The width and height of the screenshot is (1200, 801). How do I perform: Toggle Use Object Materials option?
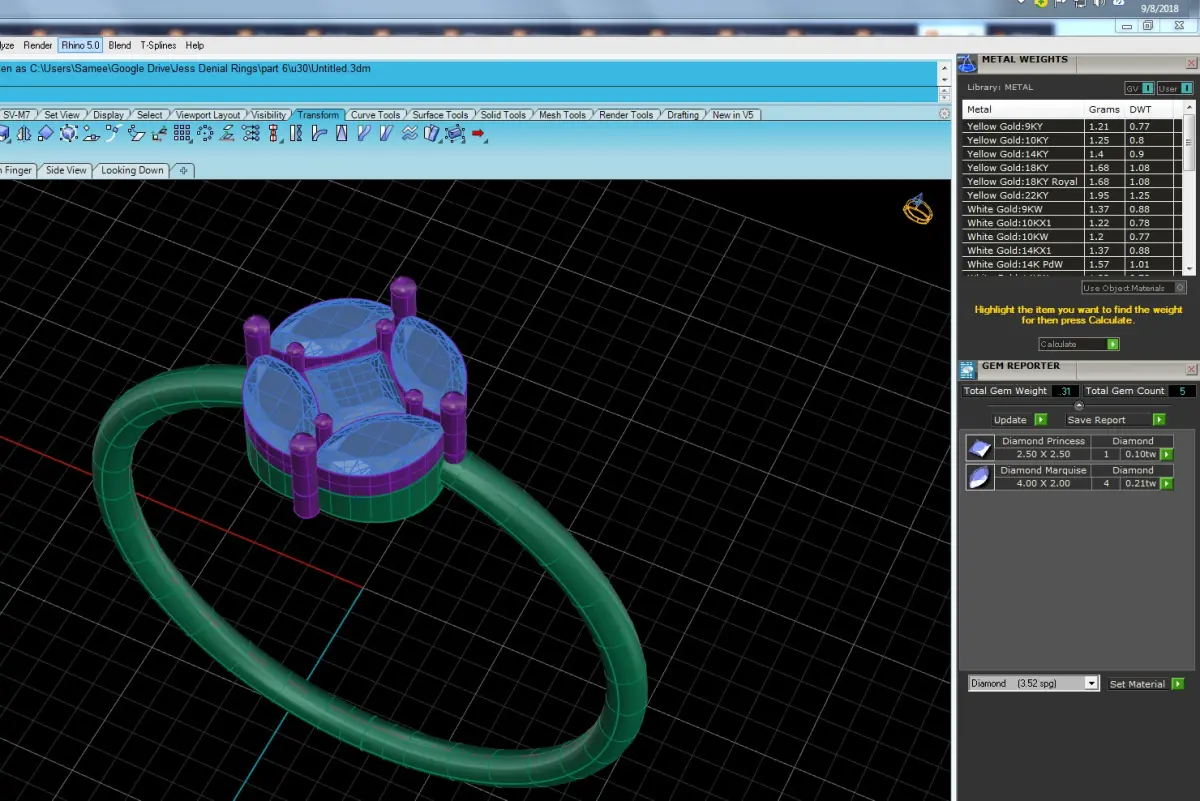pyautogui.click(x=1134, y=288)
